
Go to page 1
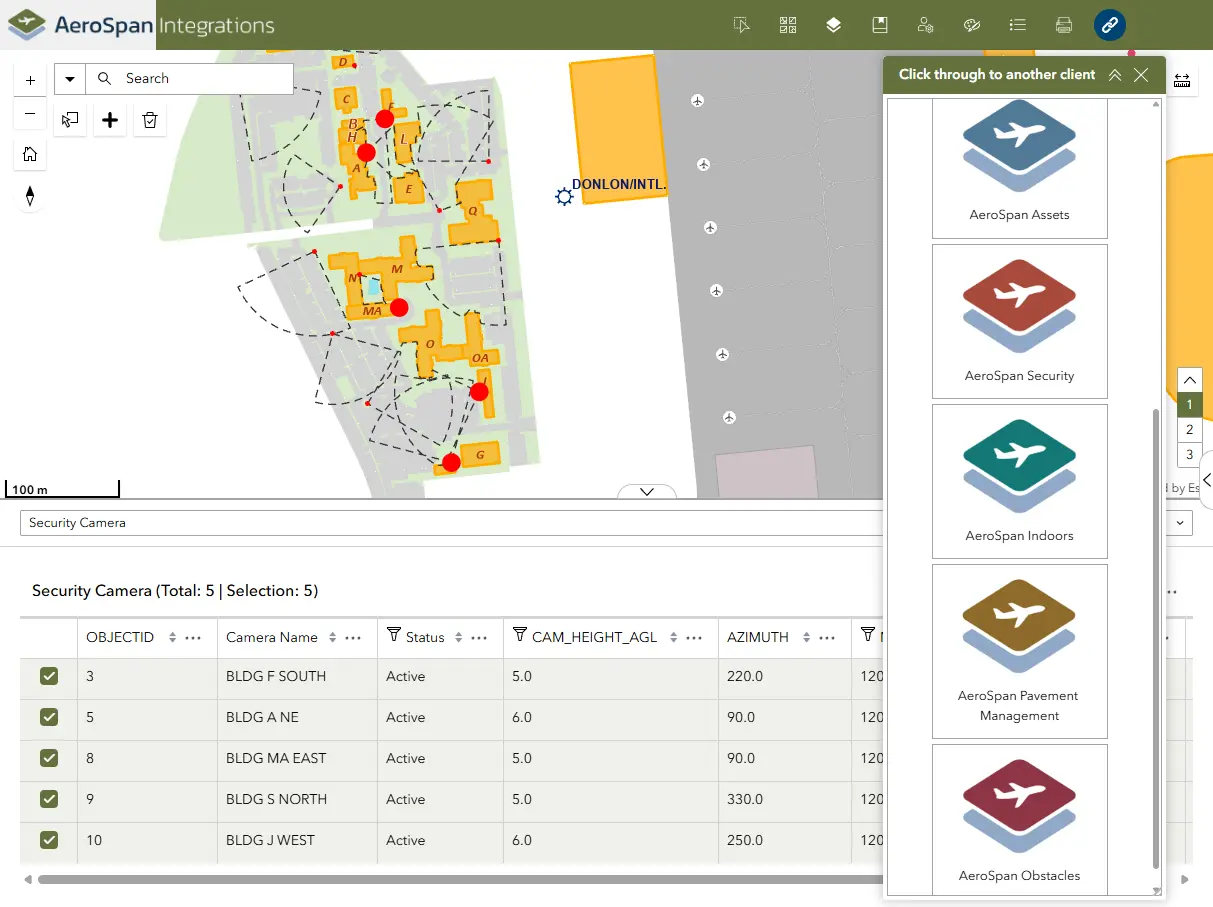point(1189,406)
